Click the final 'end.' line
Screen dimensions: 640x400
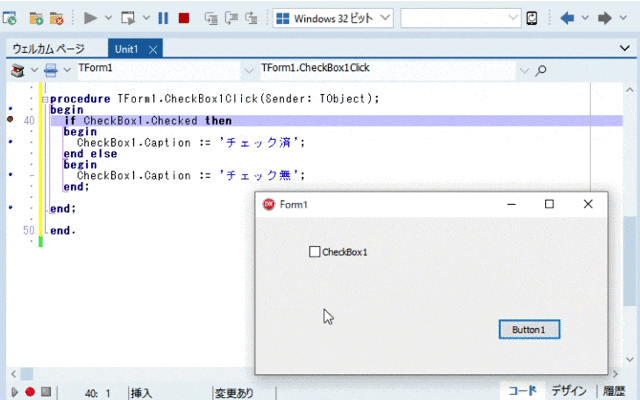(63, 231)
